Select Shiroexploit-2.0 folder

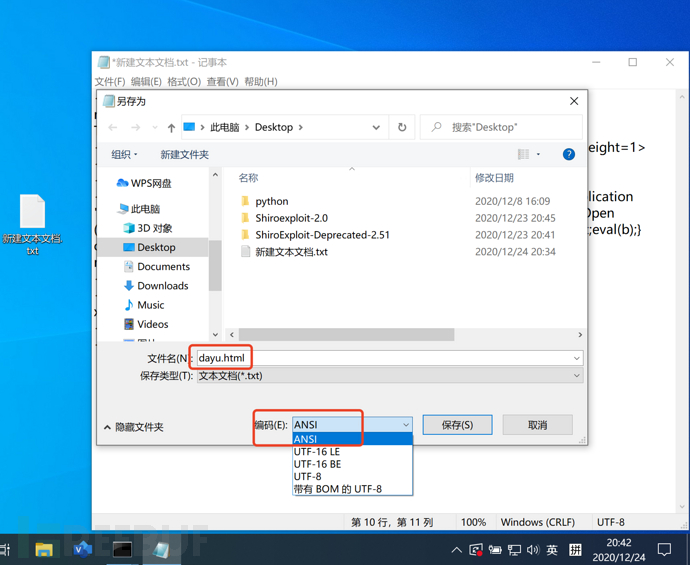click(291, 218)
